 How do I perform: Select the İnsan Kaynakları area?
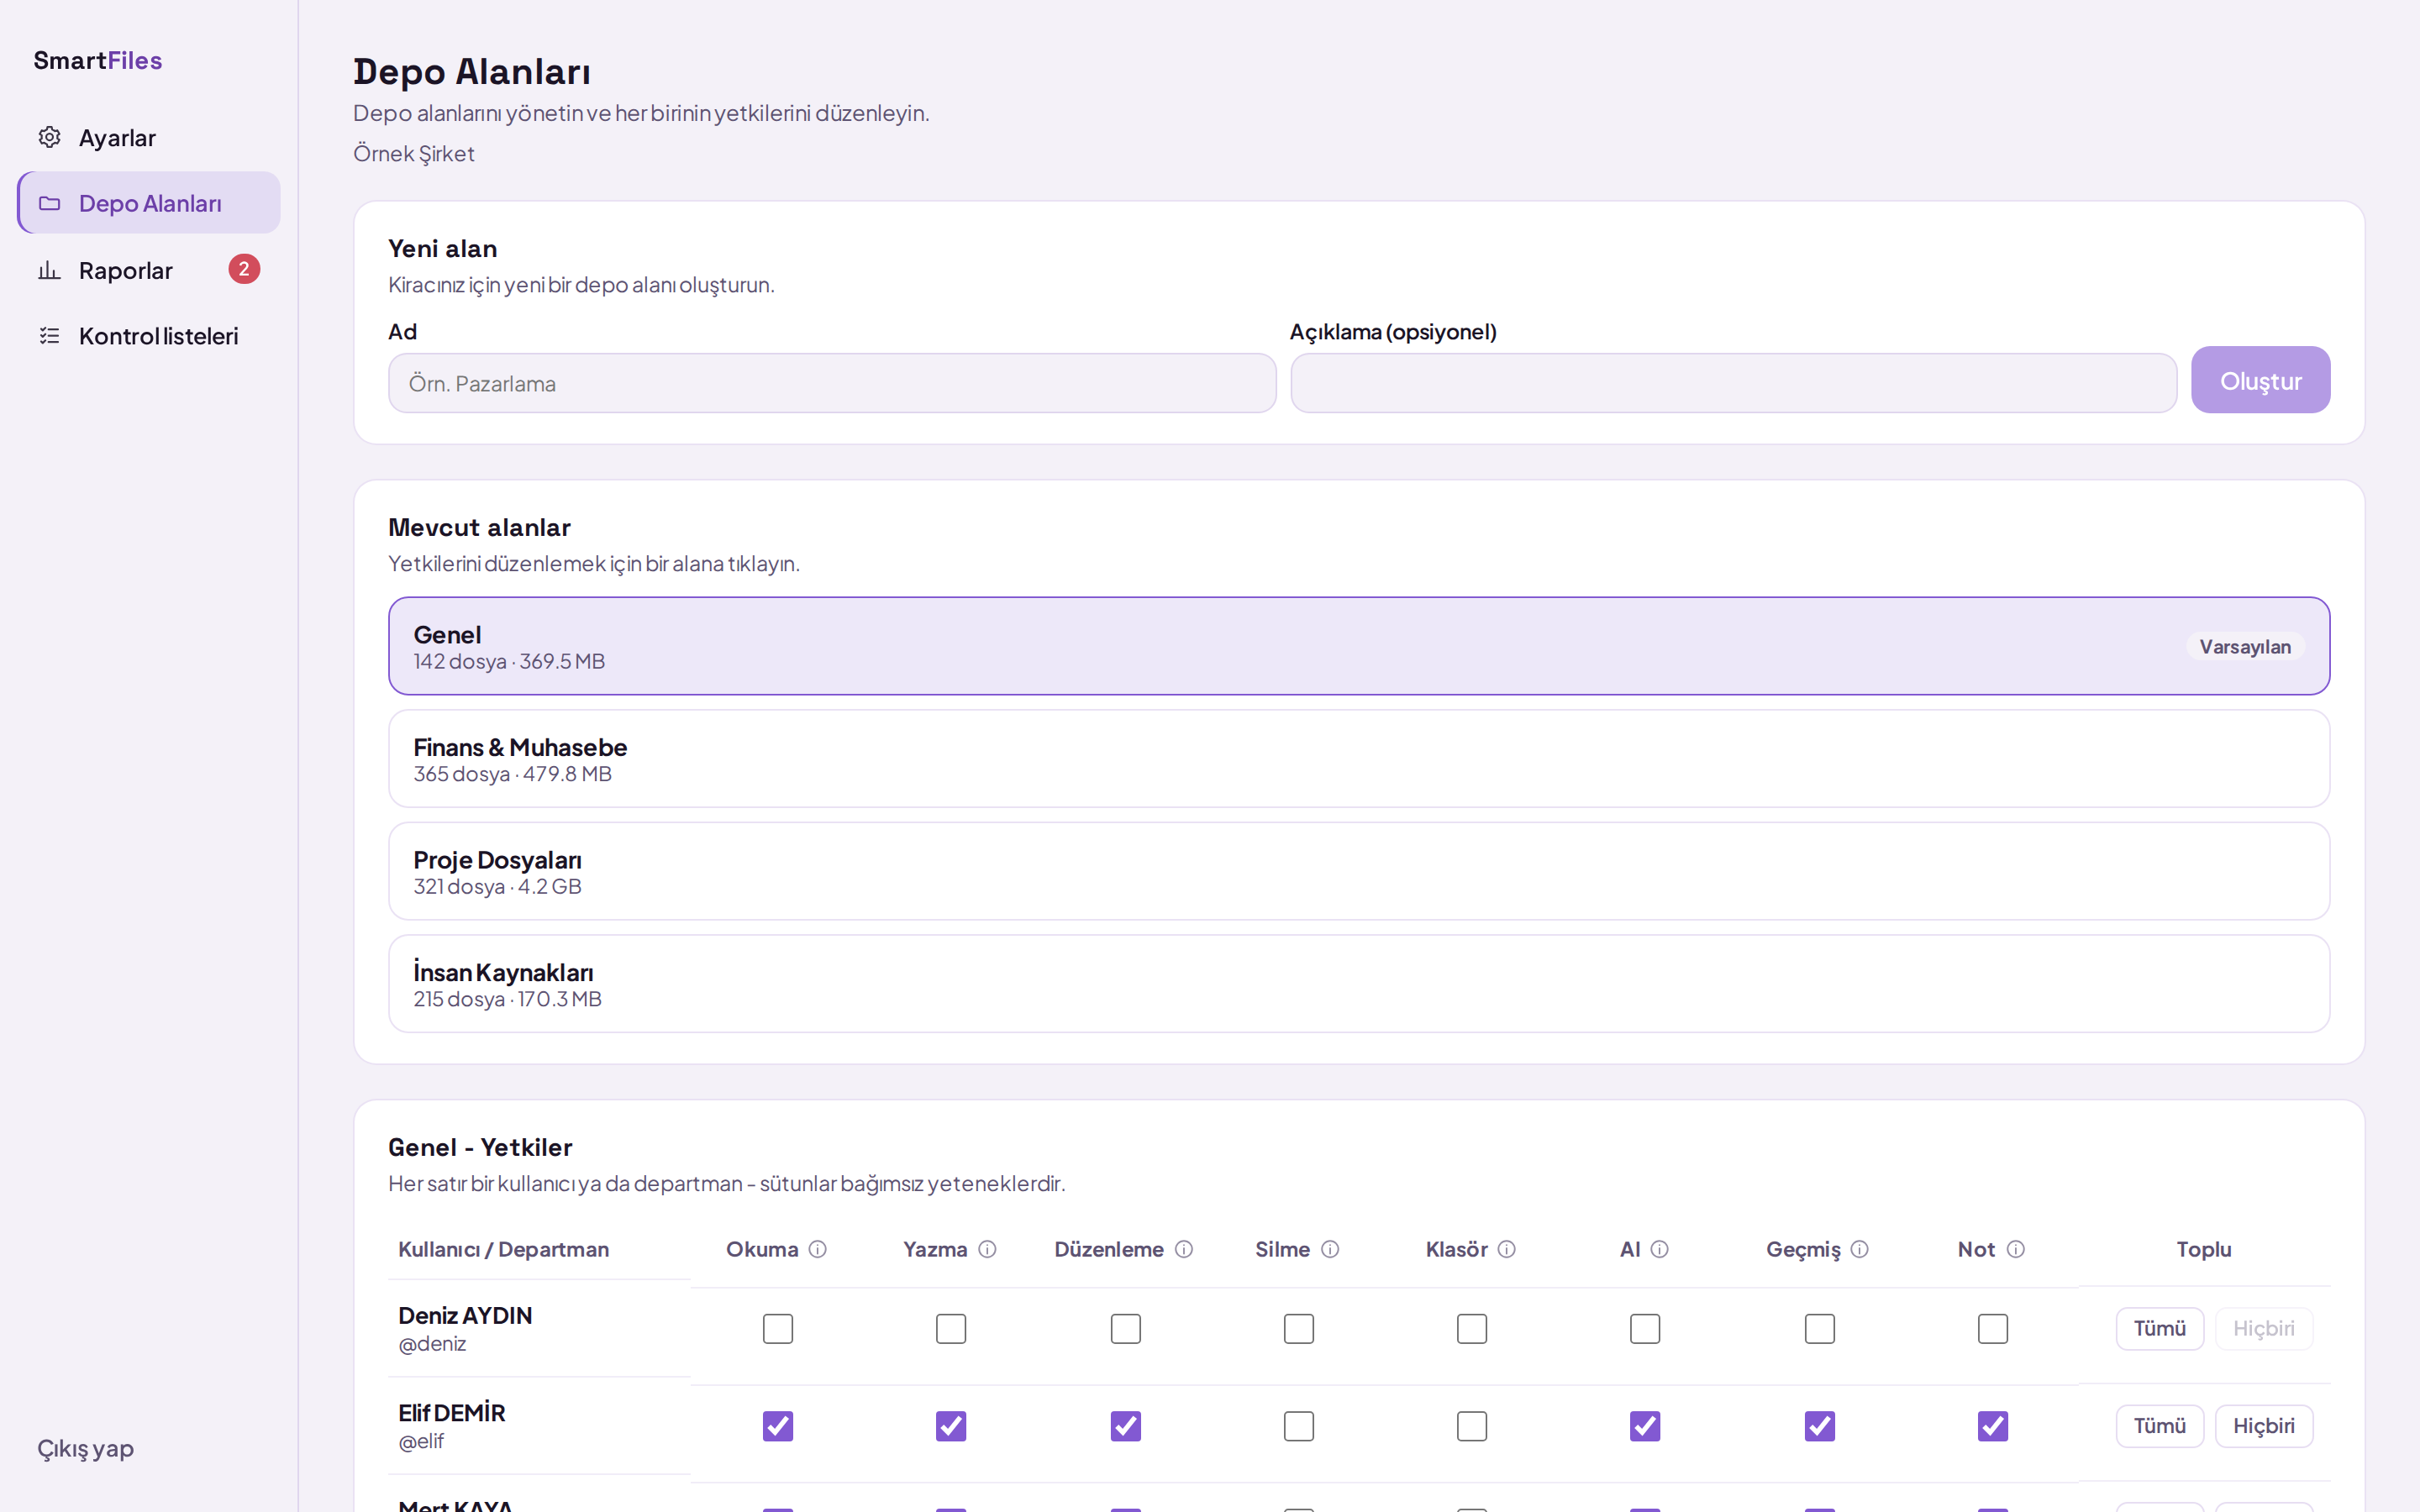pyautogui.click(x=1359, y=984)
